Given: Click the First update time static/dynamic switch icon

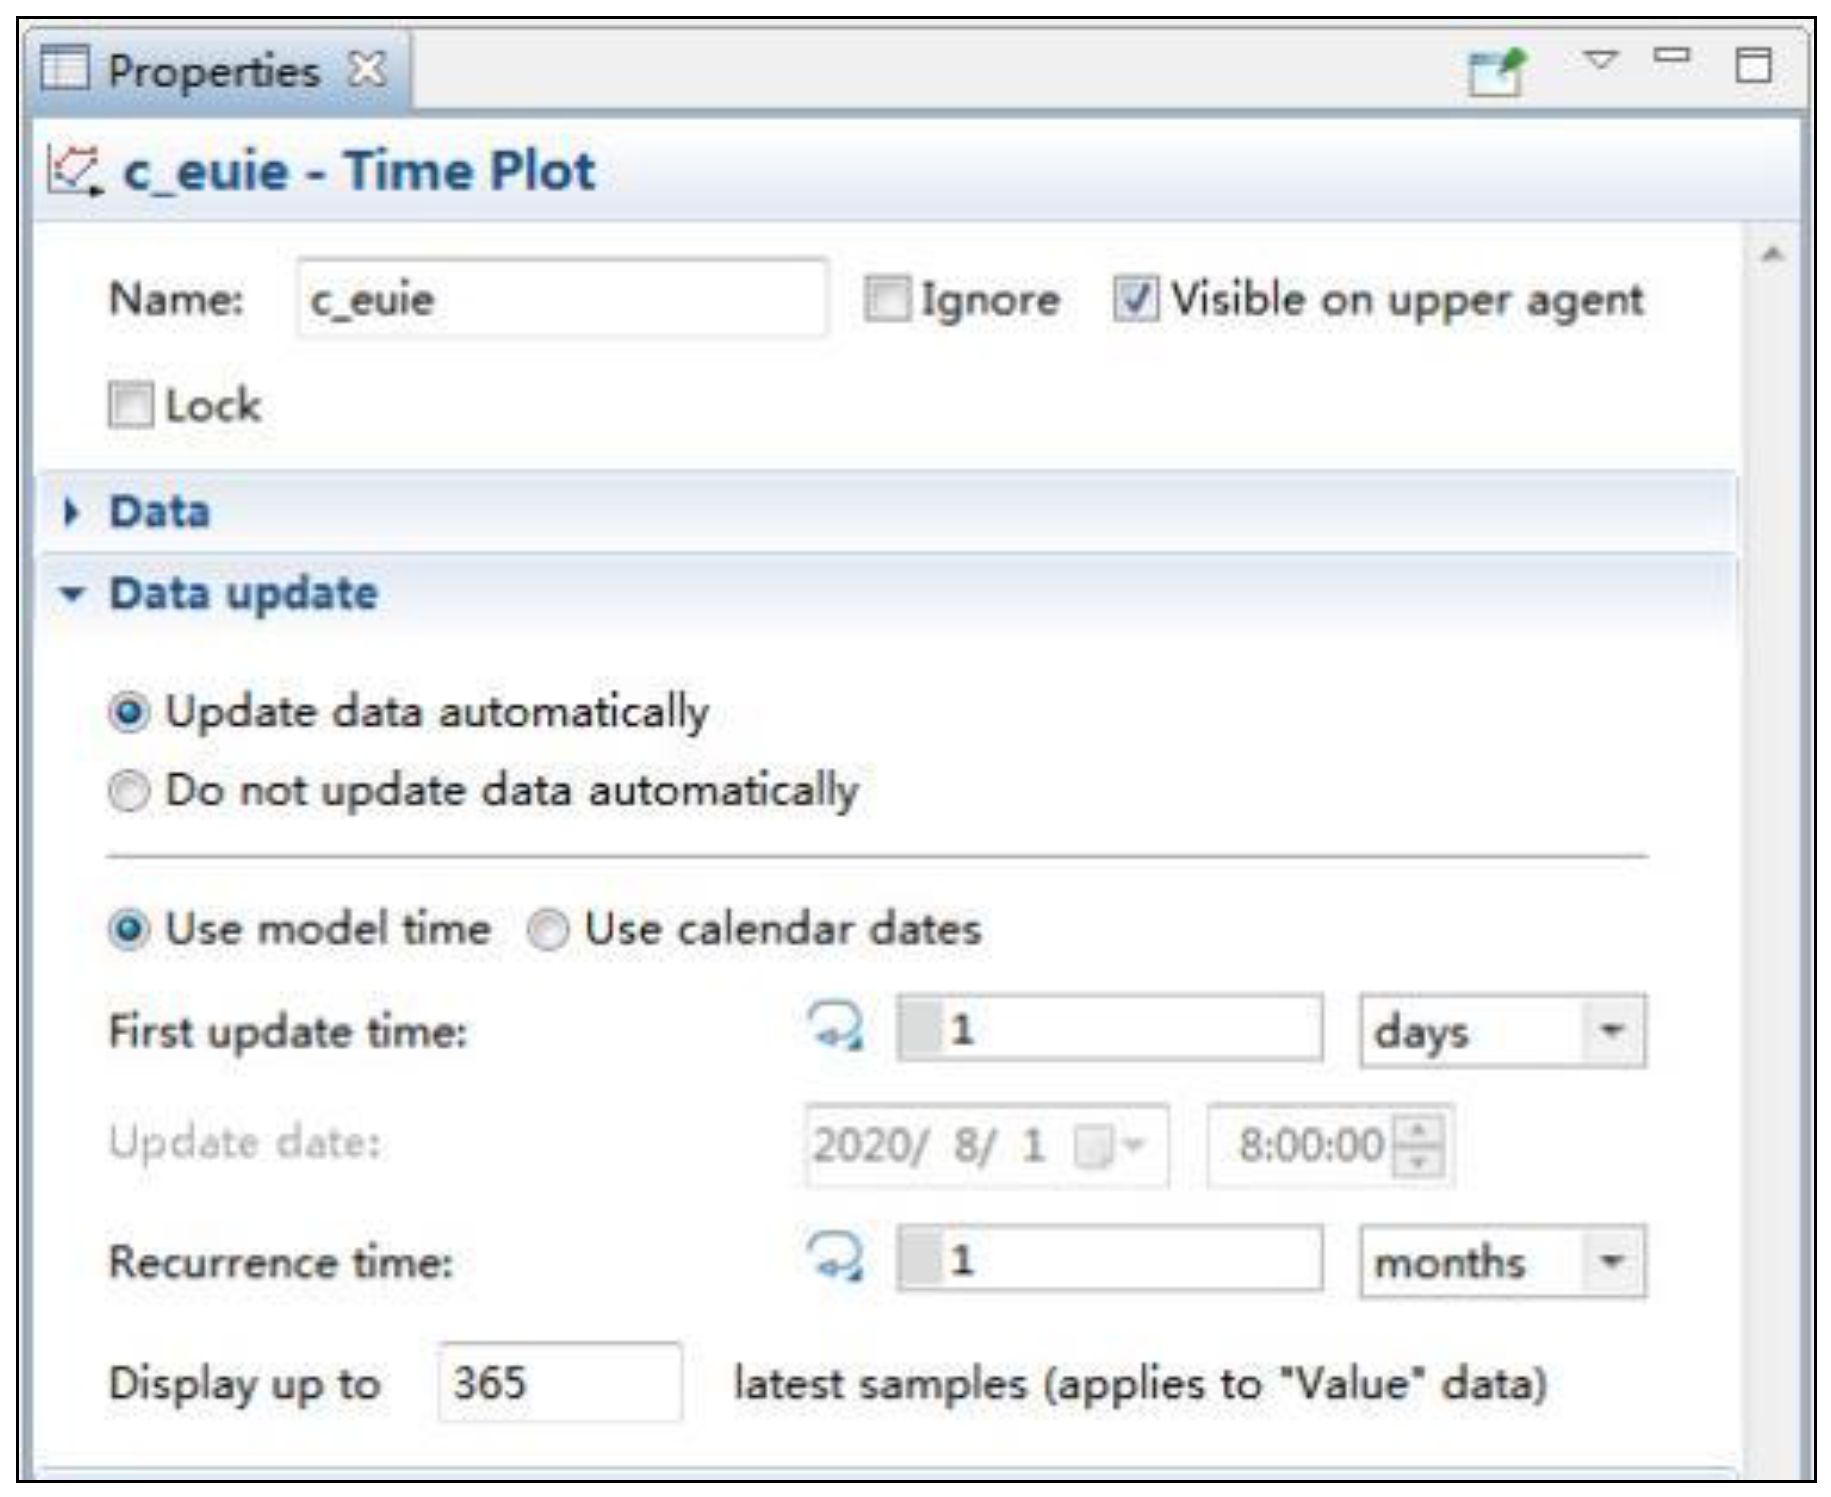Looking at the screenshot, I should (836, 1028).
